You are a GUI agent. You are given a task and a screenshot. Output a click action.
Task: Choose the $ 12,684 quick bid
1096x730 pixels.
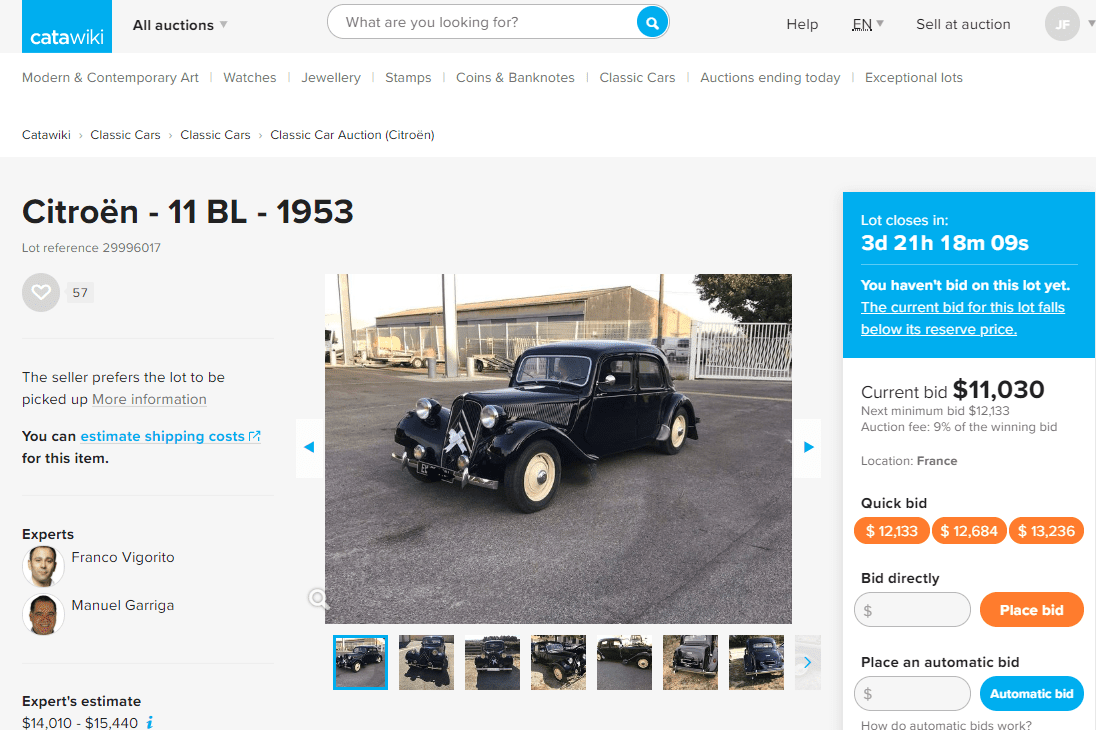click(x=969, y=531)
